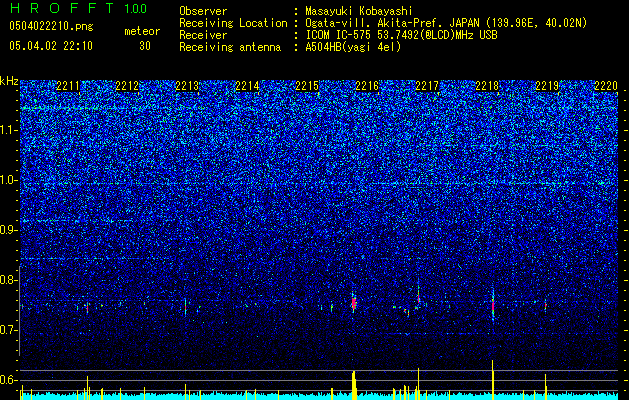
Task: Click the red meteor echo at 2218
Action: pos(493,305)
